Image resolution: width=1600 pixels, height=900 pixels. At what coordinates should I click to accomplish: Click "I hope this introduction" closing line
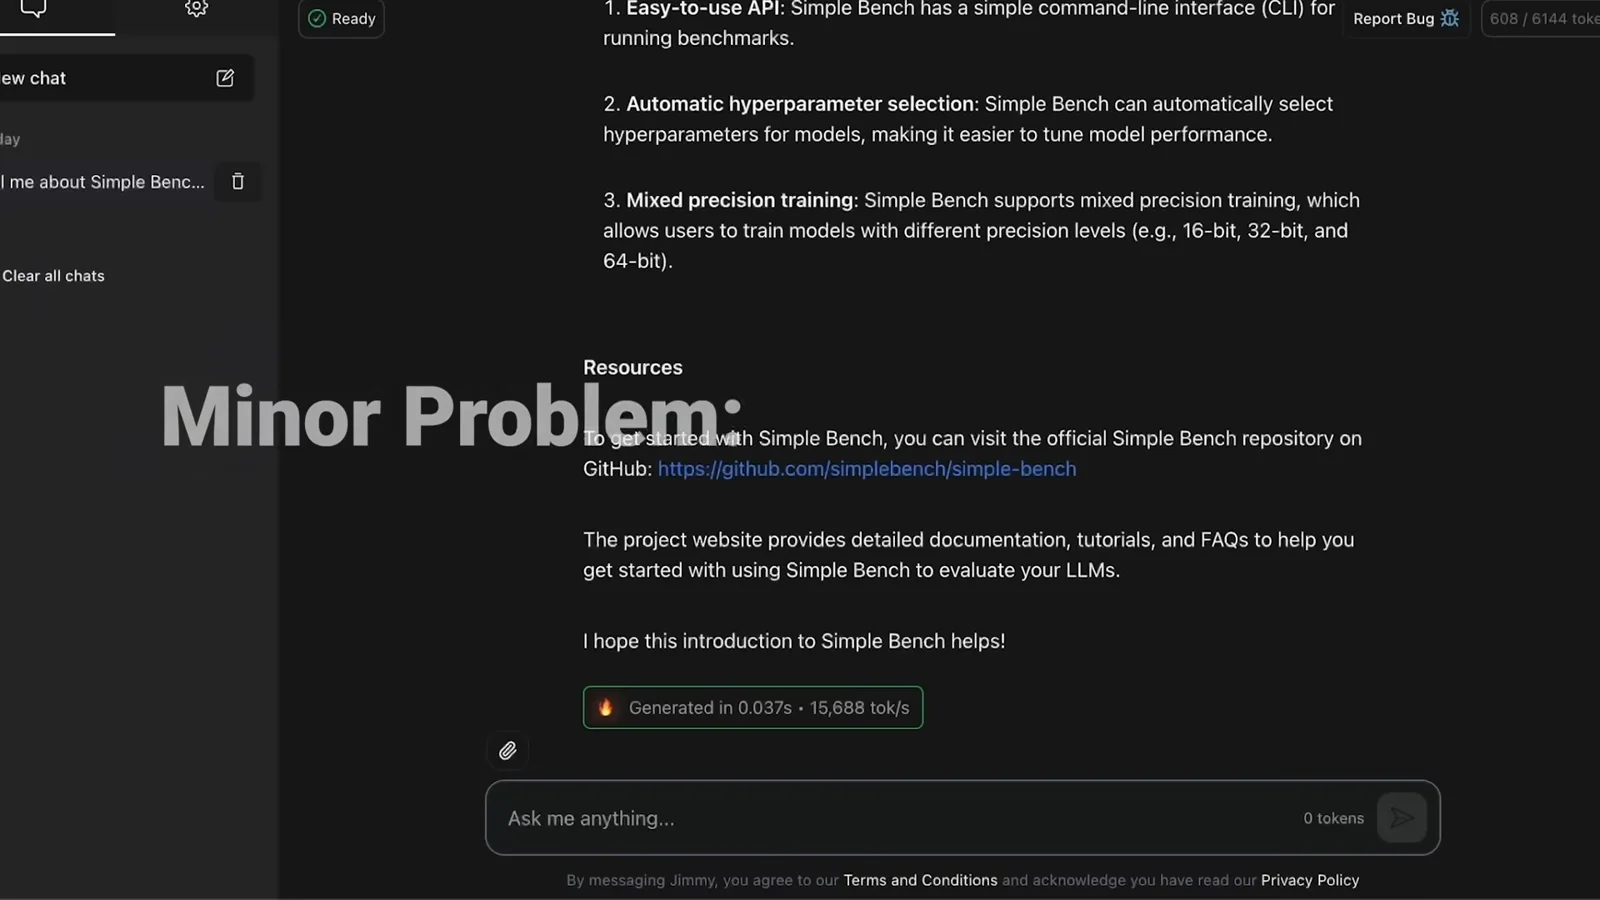click(794, 641)
